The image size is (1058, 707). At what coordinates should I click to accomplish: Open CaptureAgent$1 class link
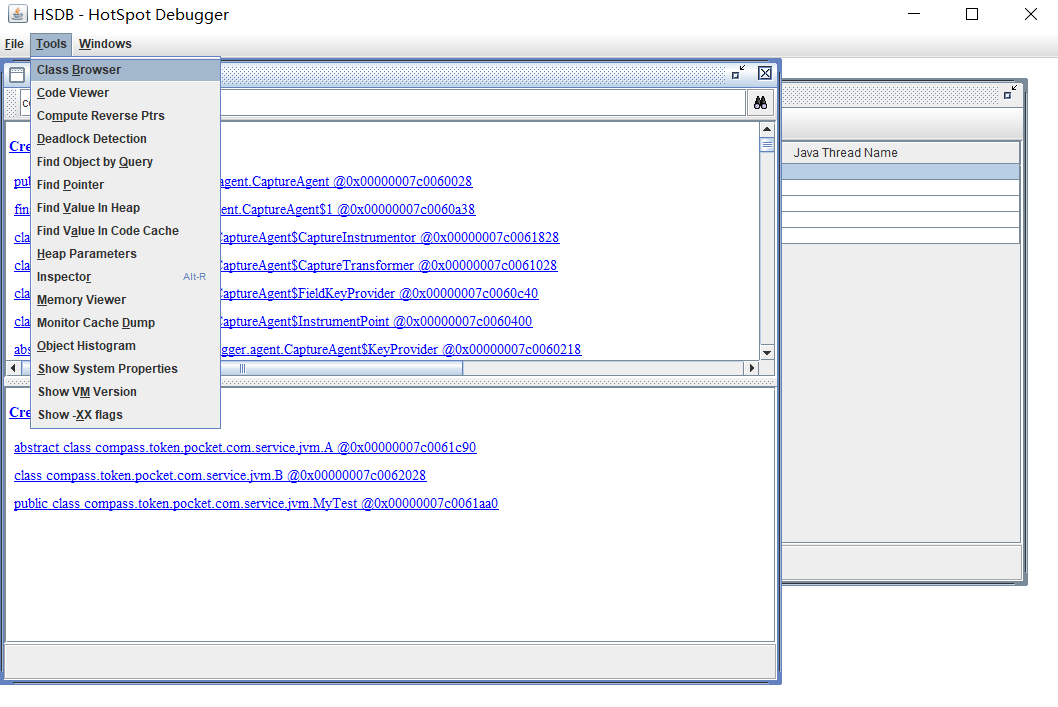347,209
